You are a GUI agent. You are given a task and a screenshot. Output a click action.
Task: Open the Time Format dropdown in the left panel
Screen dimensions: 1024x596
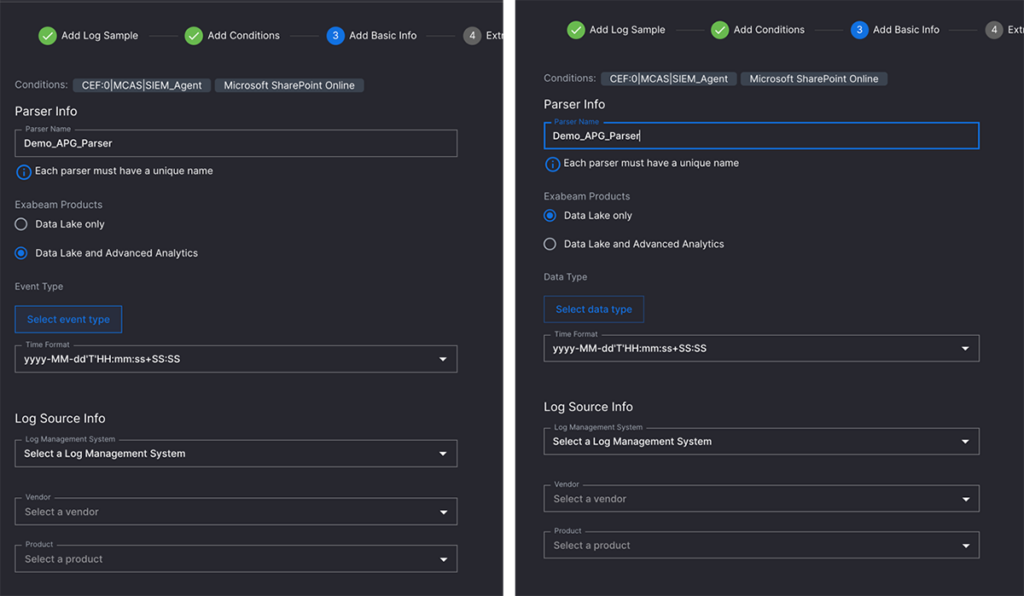tap(236, 359)
